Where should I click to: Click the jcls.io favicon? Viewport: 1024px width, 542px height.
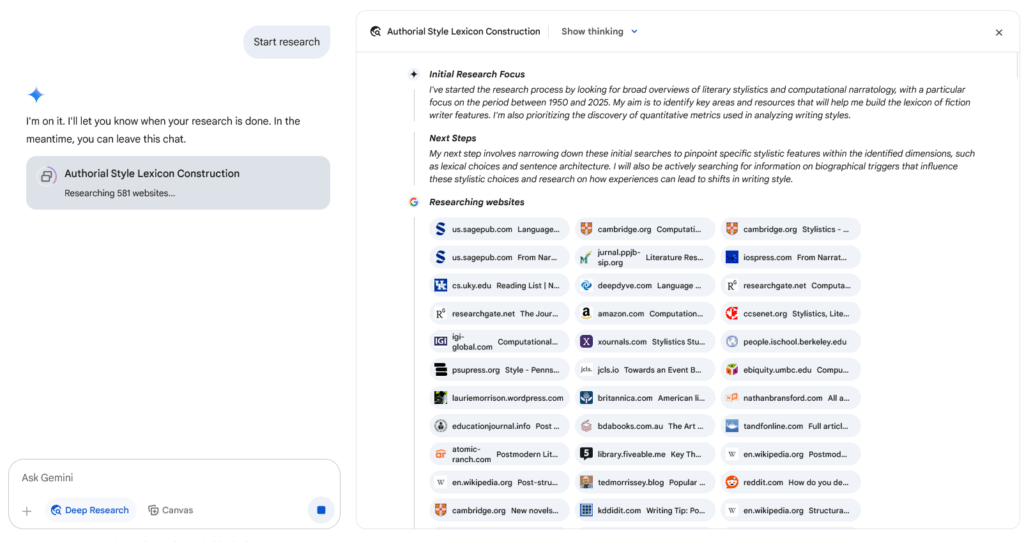click(x=586, y=370)
